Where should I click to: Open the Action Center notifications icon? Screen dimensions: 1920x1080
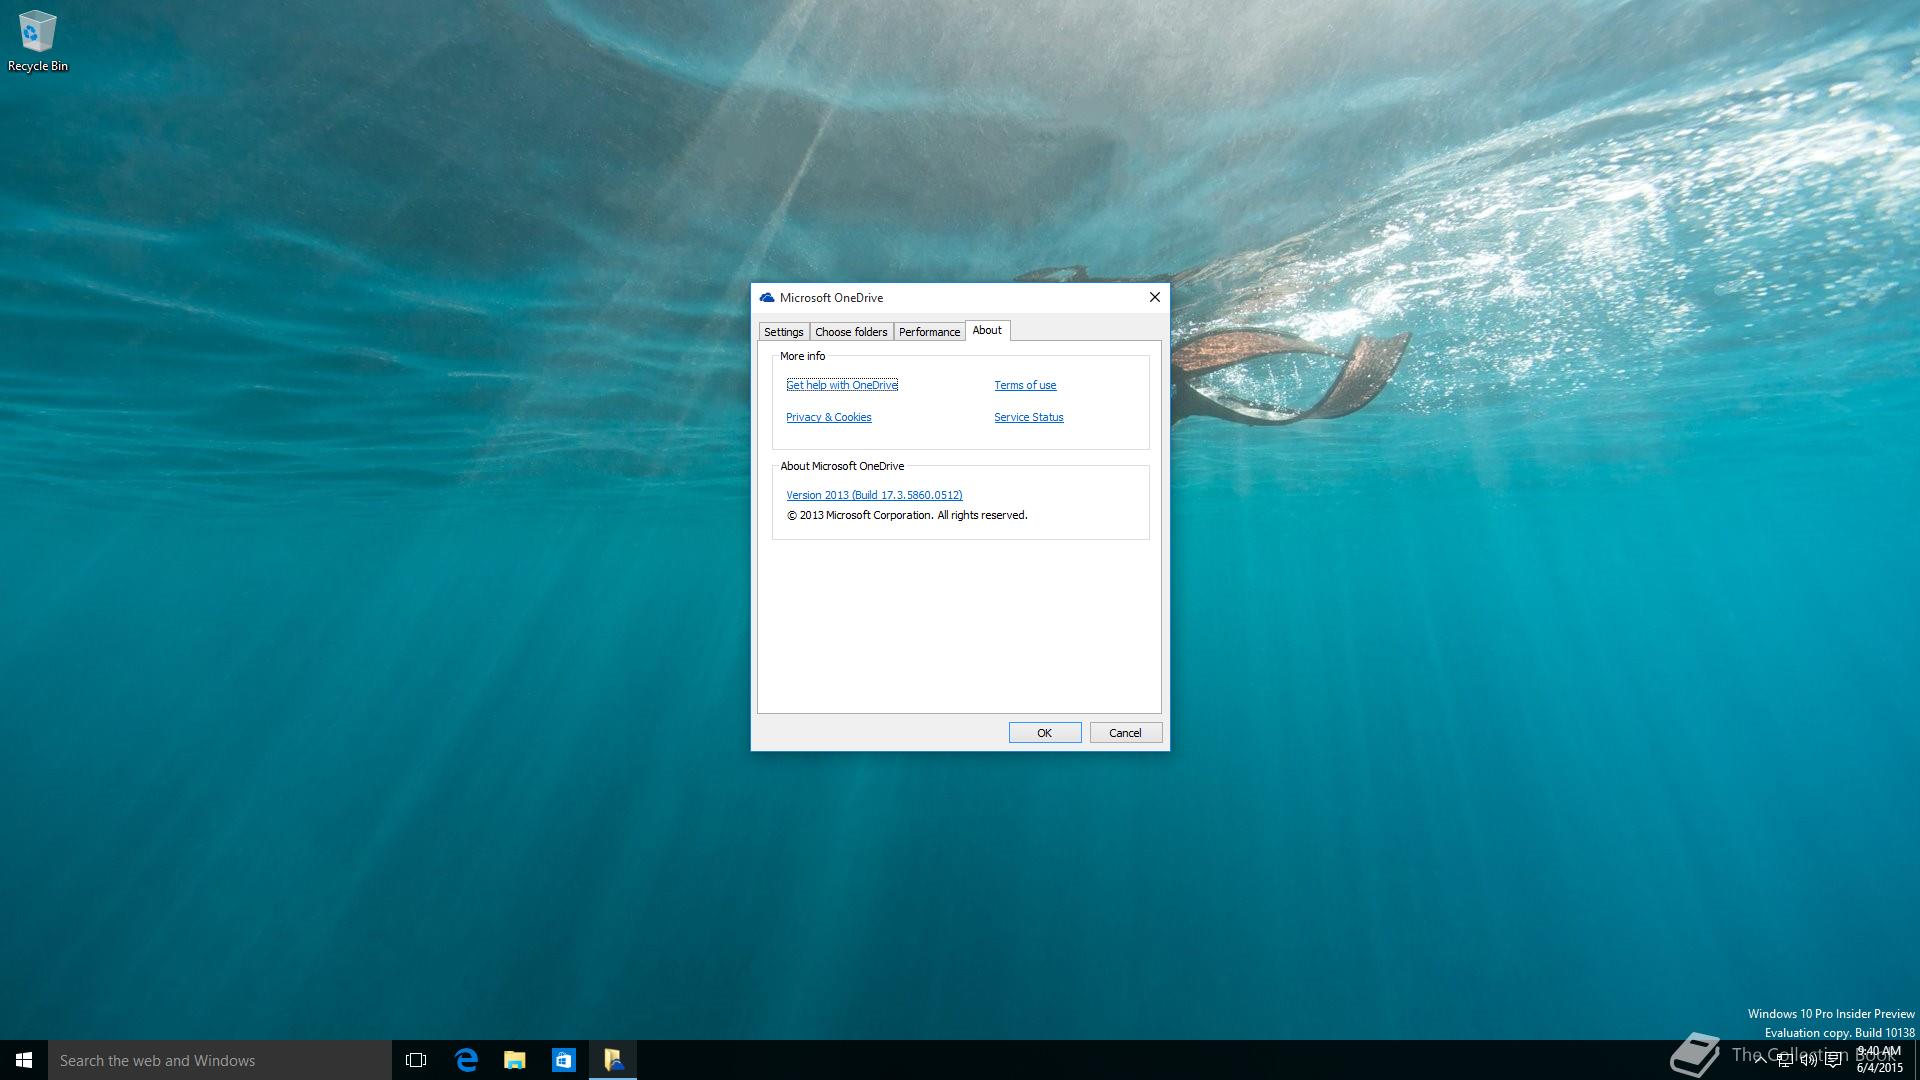[1833, 1060]
